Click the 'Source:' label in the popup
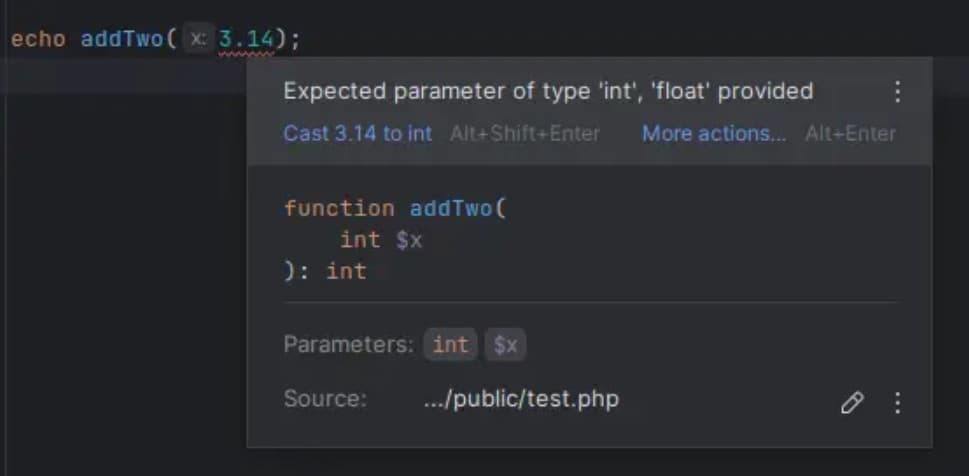This screenshot has width=969, height=476. pos(325,399)
